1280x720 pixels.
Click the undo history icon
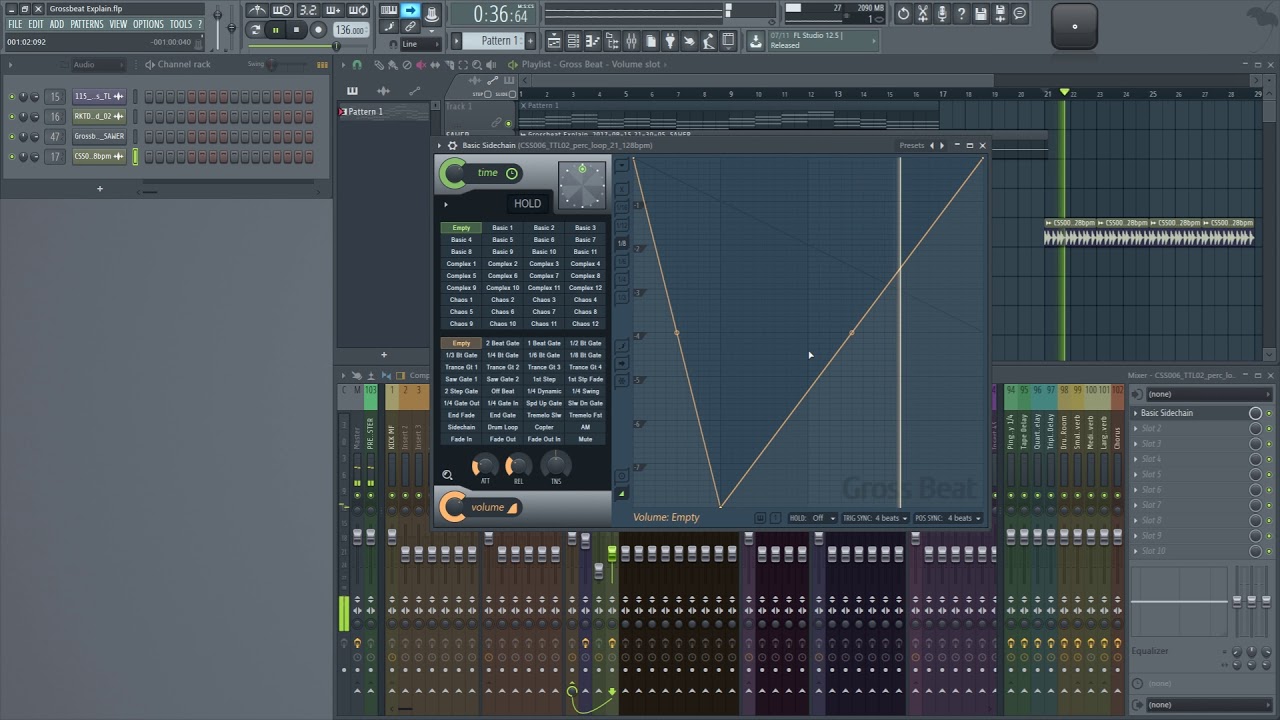(x=903, y=13)
